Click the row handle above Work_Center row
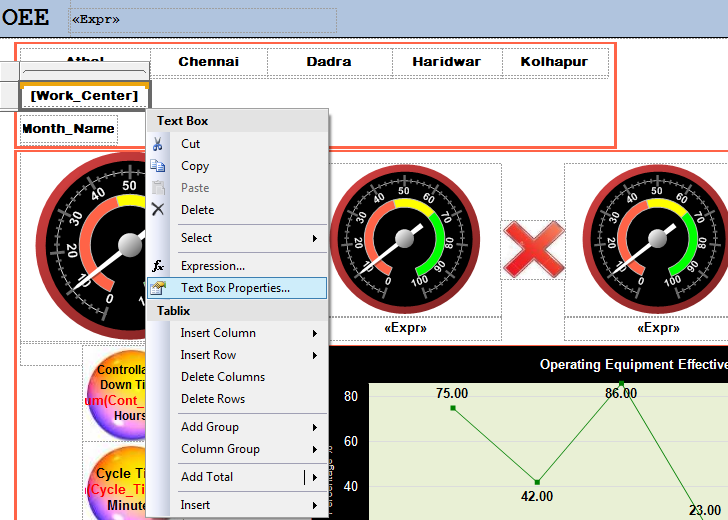 pos(9,71)
